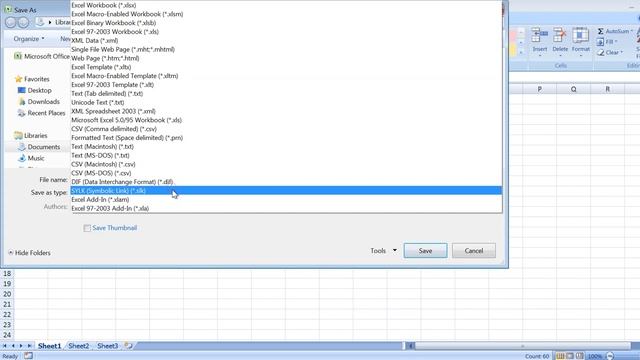Viewport: 640px width, 360px height.
Task: Switch to Sheet1 tab
Action: (x=49, y=346)
